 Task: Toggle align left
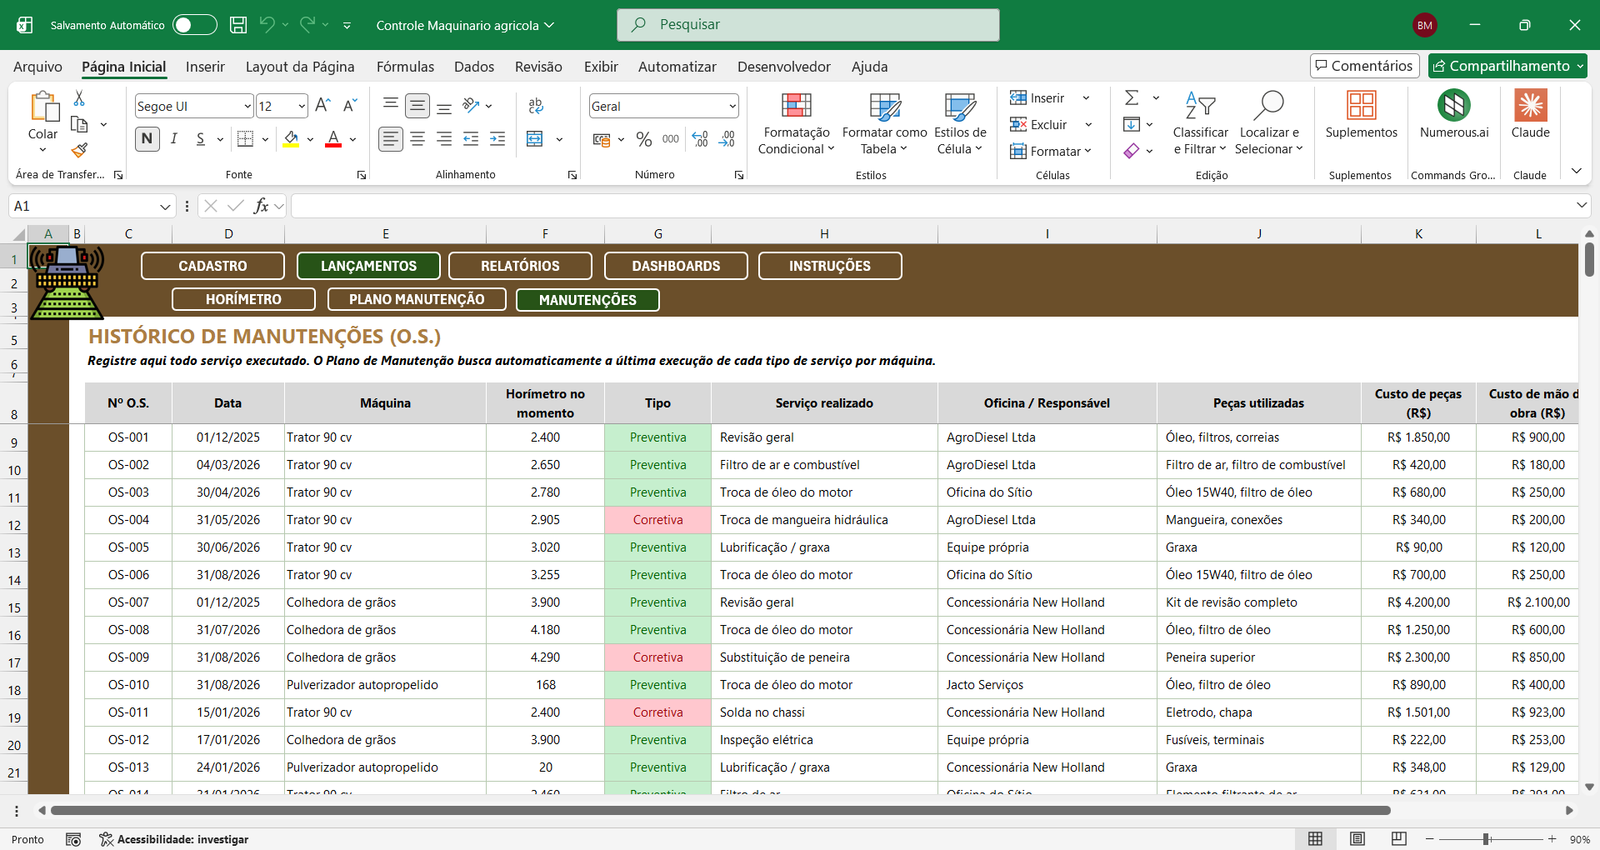coord(391,139)
